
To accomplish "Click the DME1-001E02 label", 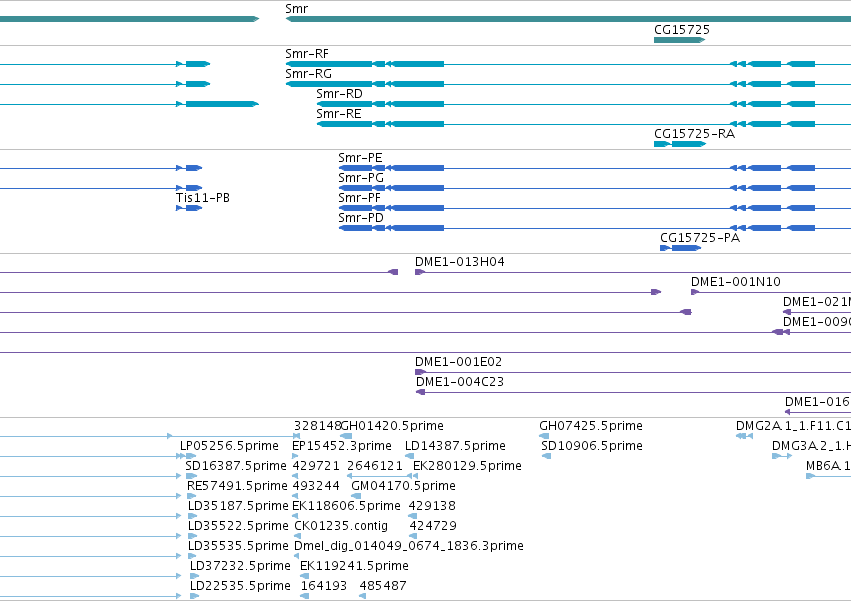I will tap(459, 362).
